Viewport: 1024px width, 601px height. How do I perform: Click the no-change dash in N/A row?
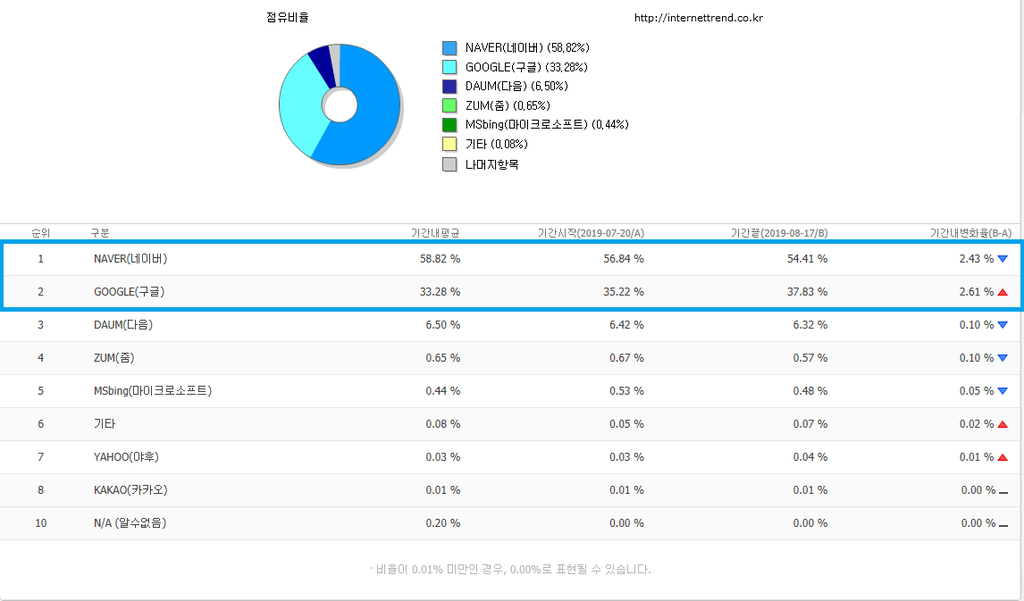tap(1004, 525)
